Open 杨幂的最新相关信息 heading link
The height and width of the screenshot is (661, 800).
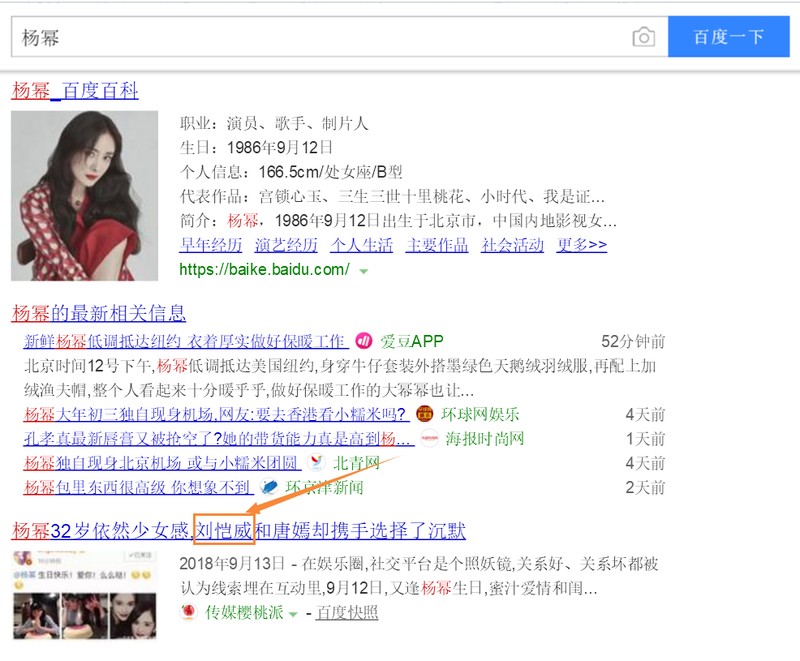click(x=99, y=313)
